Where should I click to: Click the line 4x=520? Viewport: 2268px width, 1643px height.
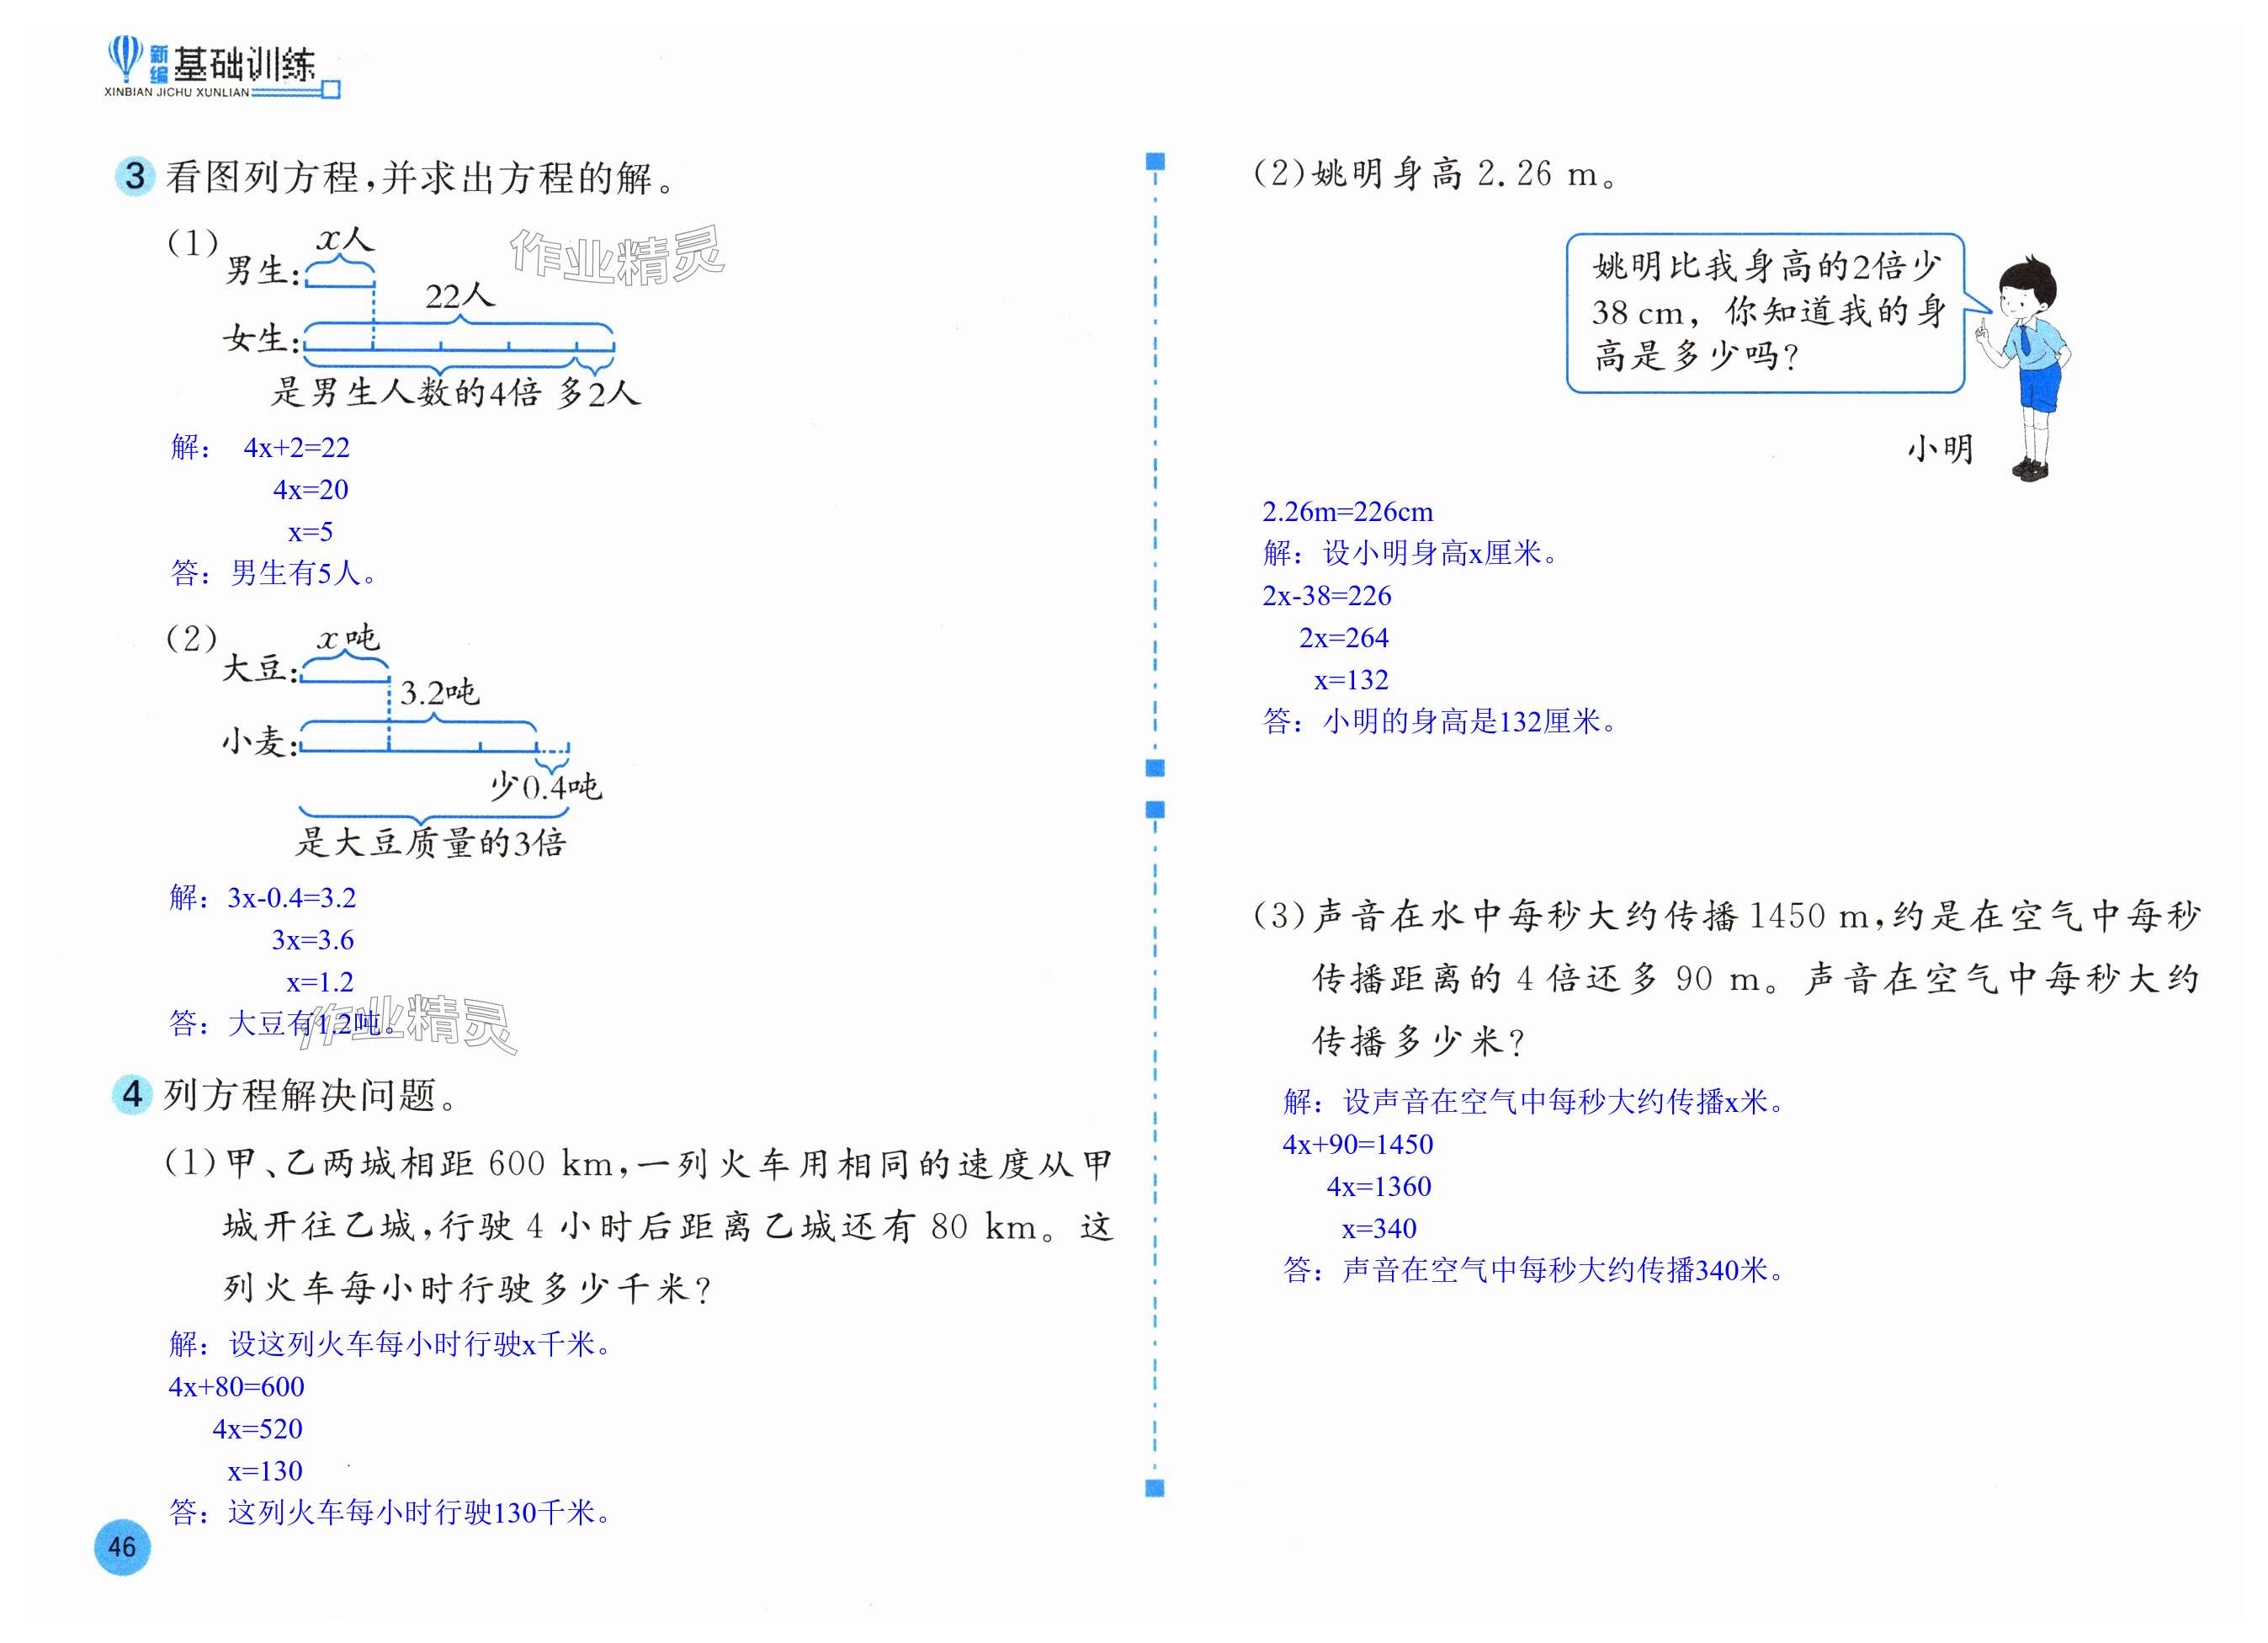(x=257, y=1428)
